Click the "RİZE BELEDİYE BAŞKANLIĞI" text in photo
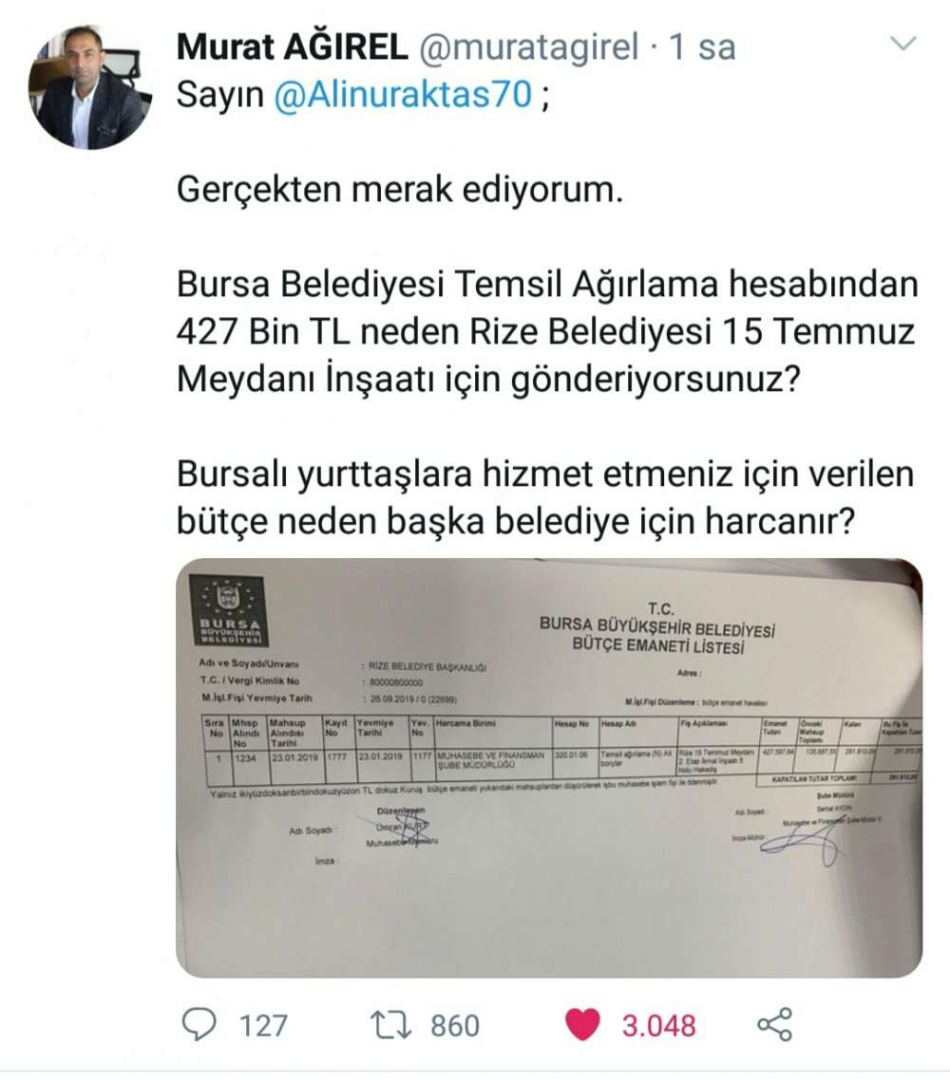The image size is (950, 1080). [x=427, y=667]
